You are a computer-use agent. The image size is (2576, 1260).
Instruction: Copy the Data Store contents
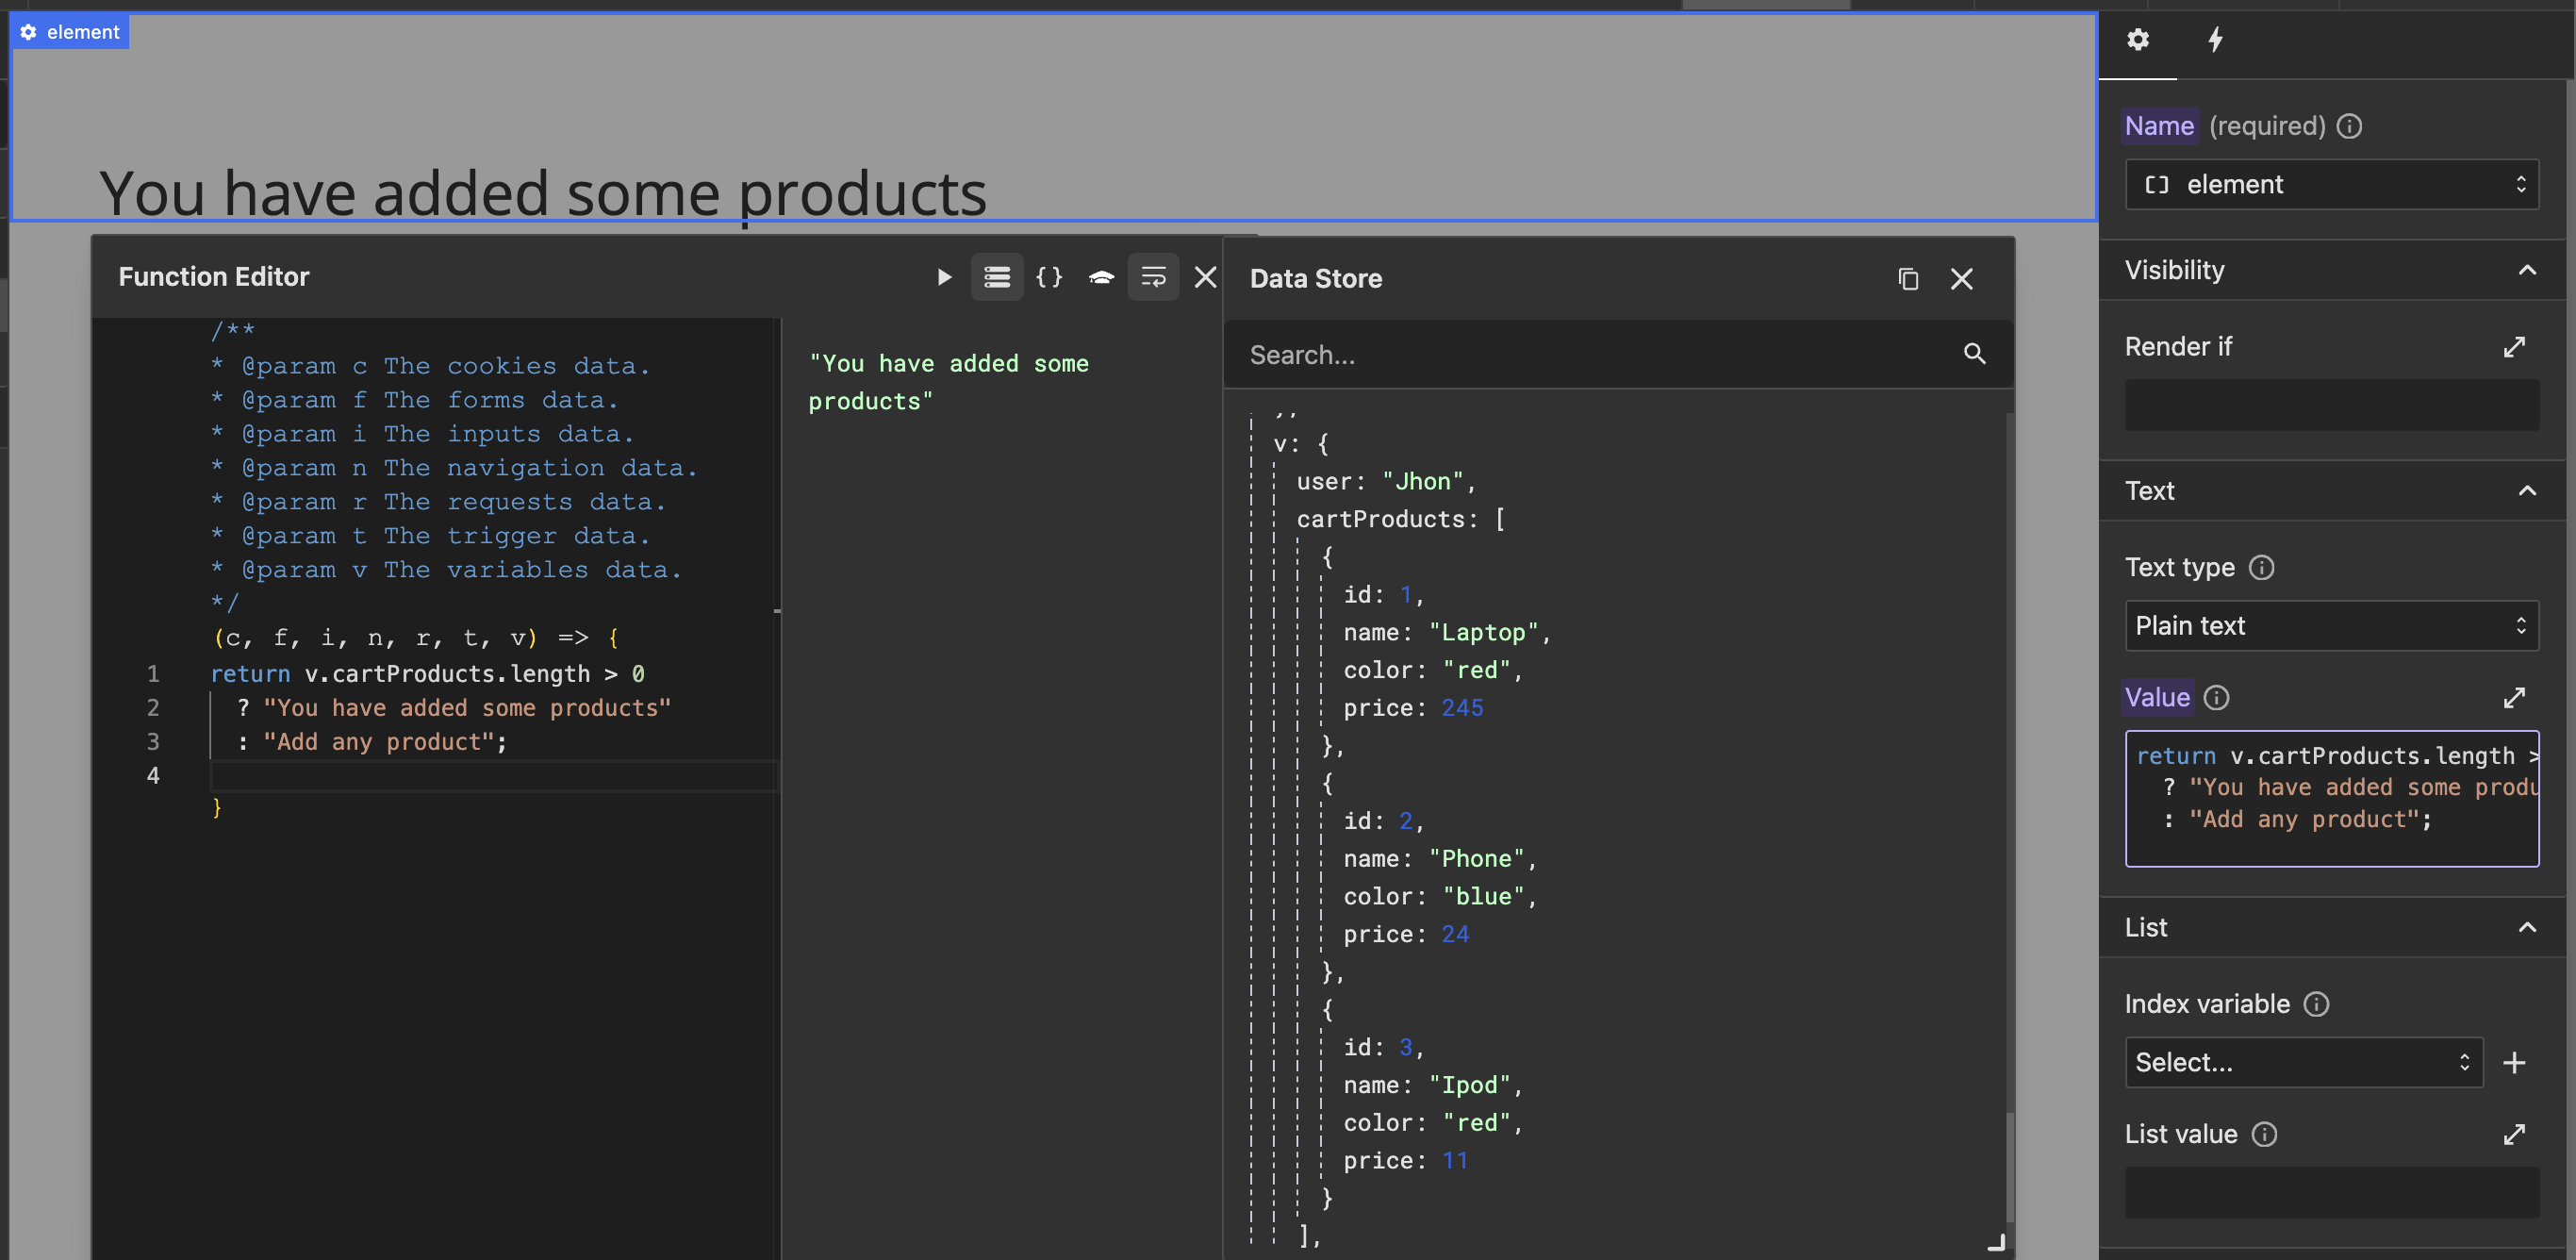tap(1908, 279)
